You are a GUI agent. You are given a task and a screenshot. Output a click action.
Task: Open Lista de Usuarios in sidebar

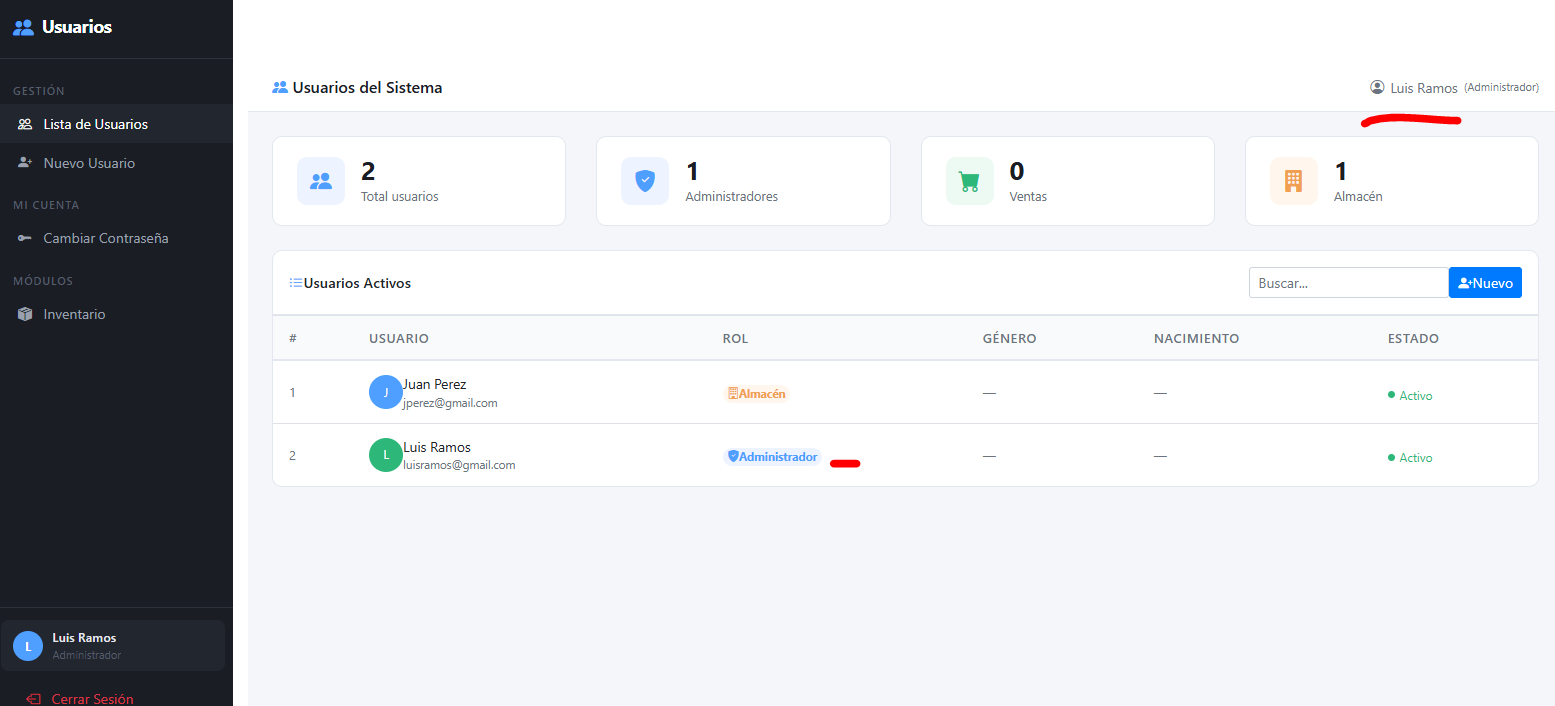point(95,124)
